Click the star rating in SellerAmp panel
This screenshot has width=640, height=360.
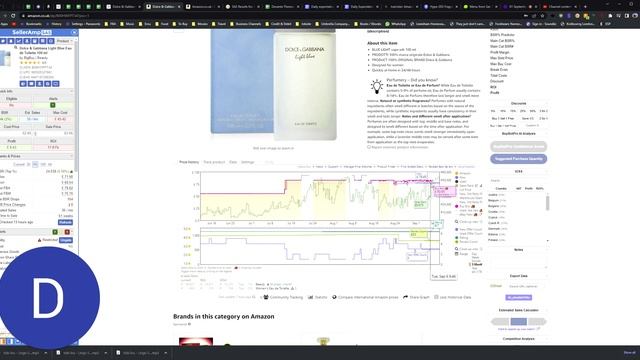(30, 63)
